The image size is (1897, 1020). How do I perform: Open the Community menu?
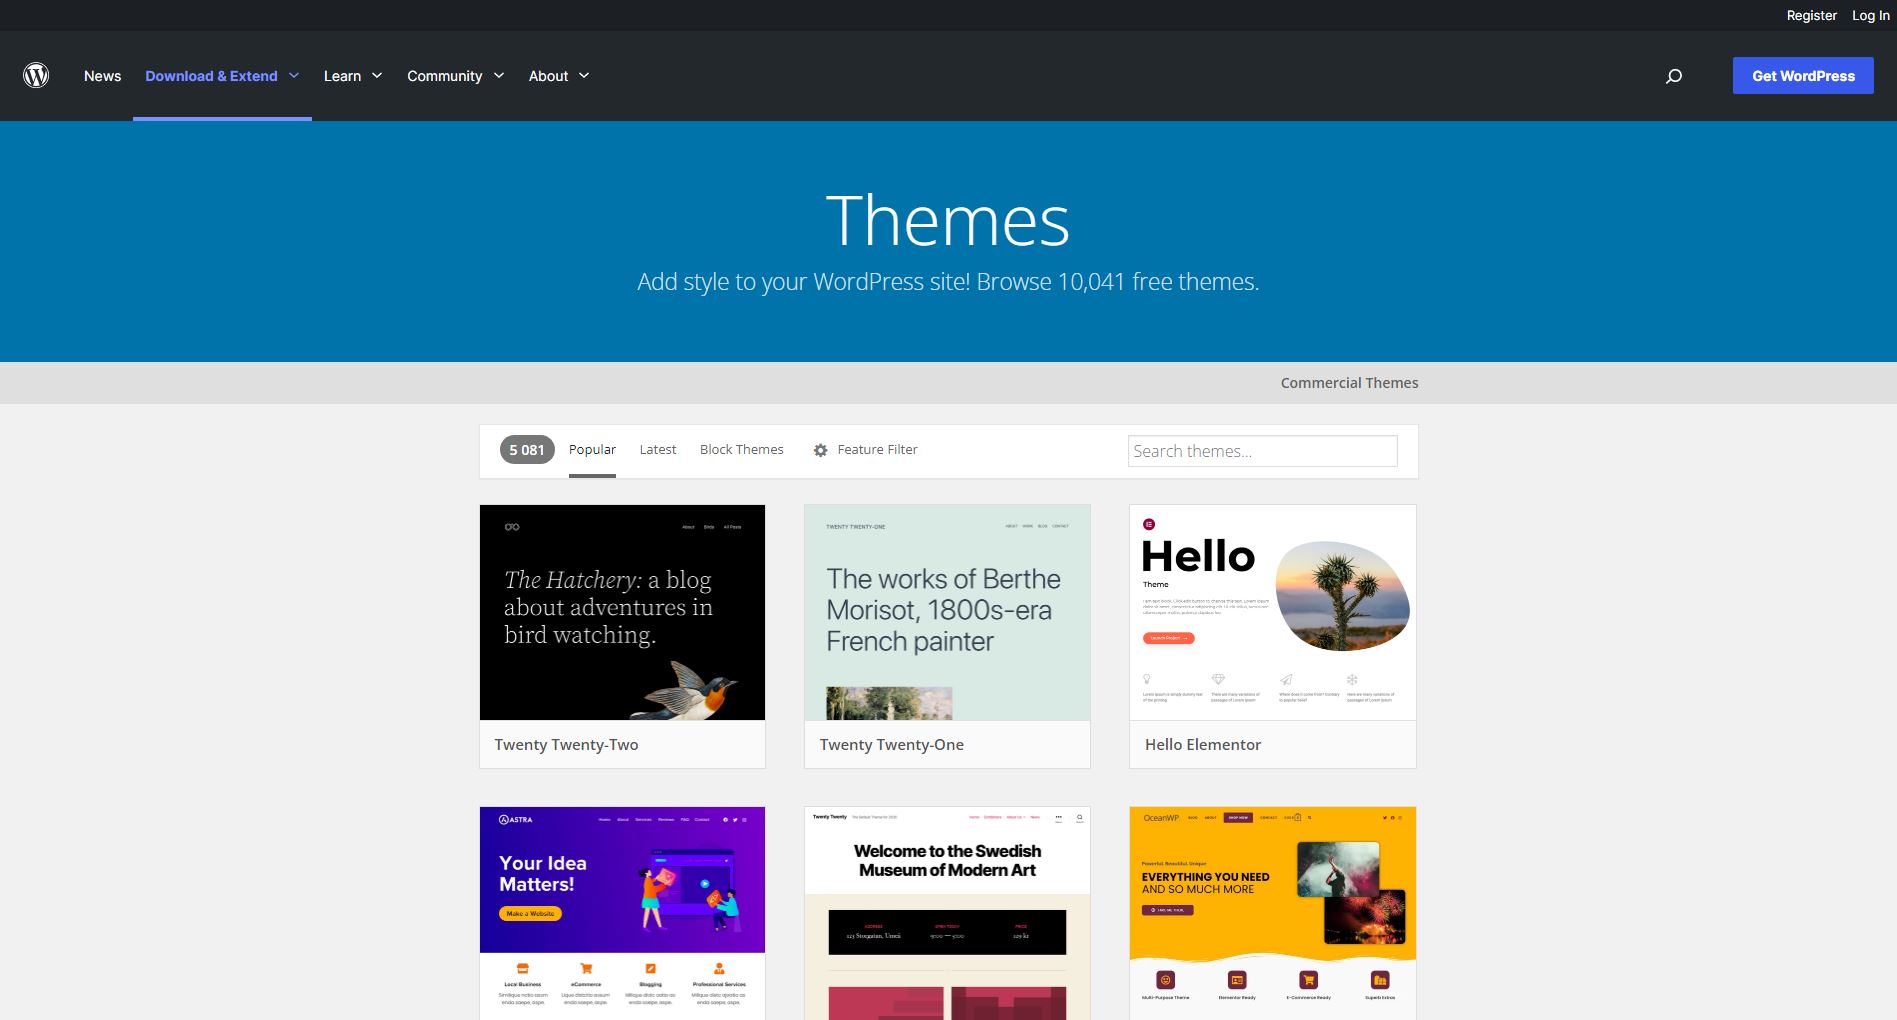click(444, 76)
